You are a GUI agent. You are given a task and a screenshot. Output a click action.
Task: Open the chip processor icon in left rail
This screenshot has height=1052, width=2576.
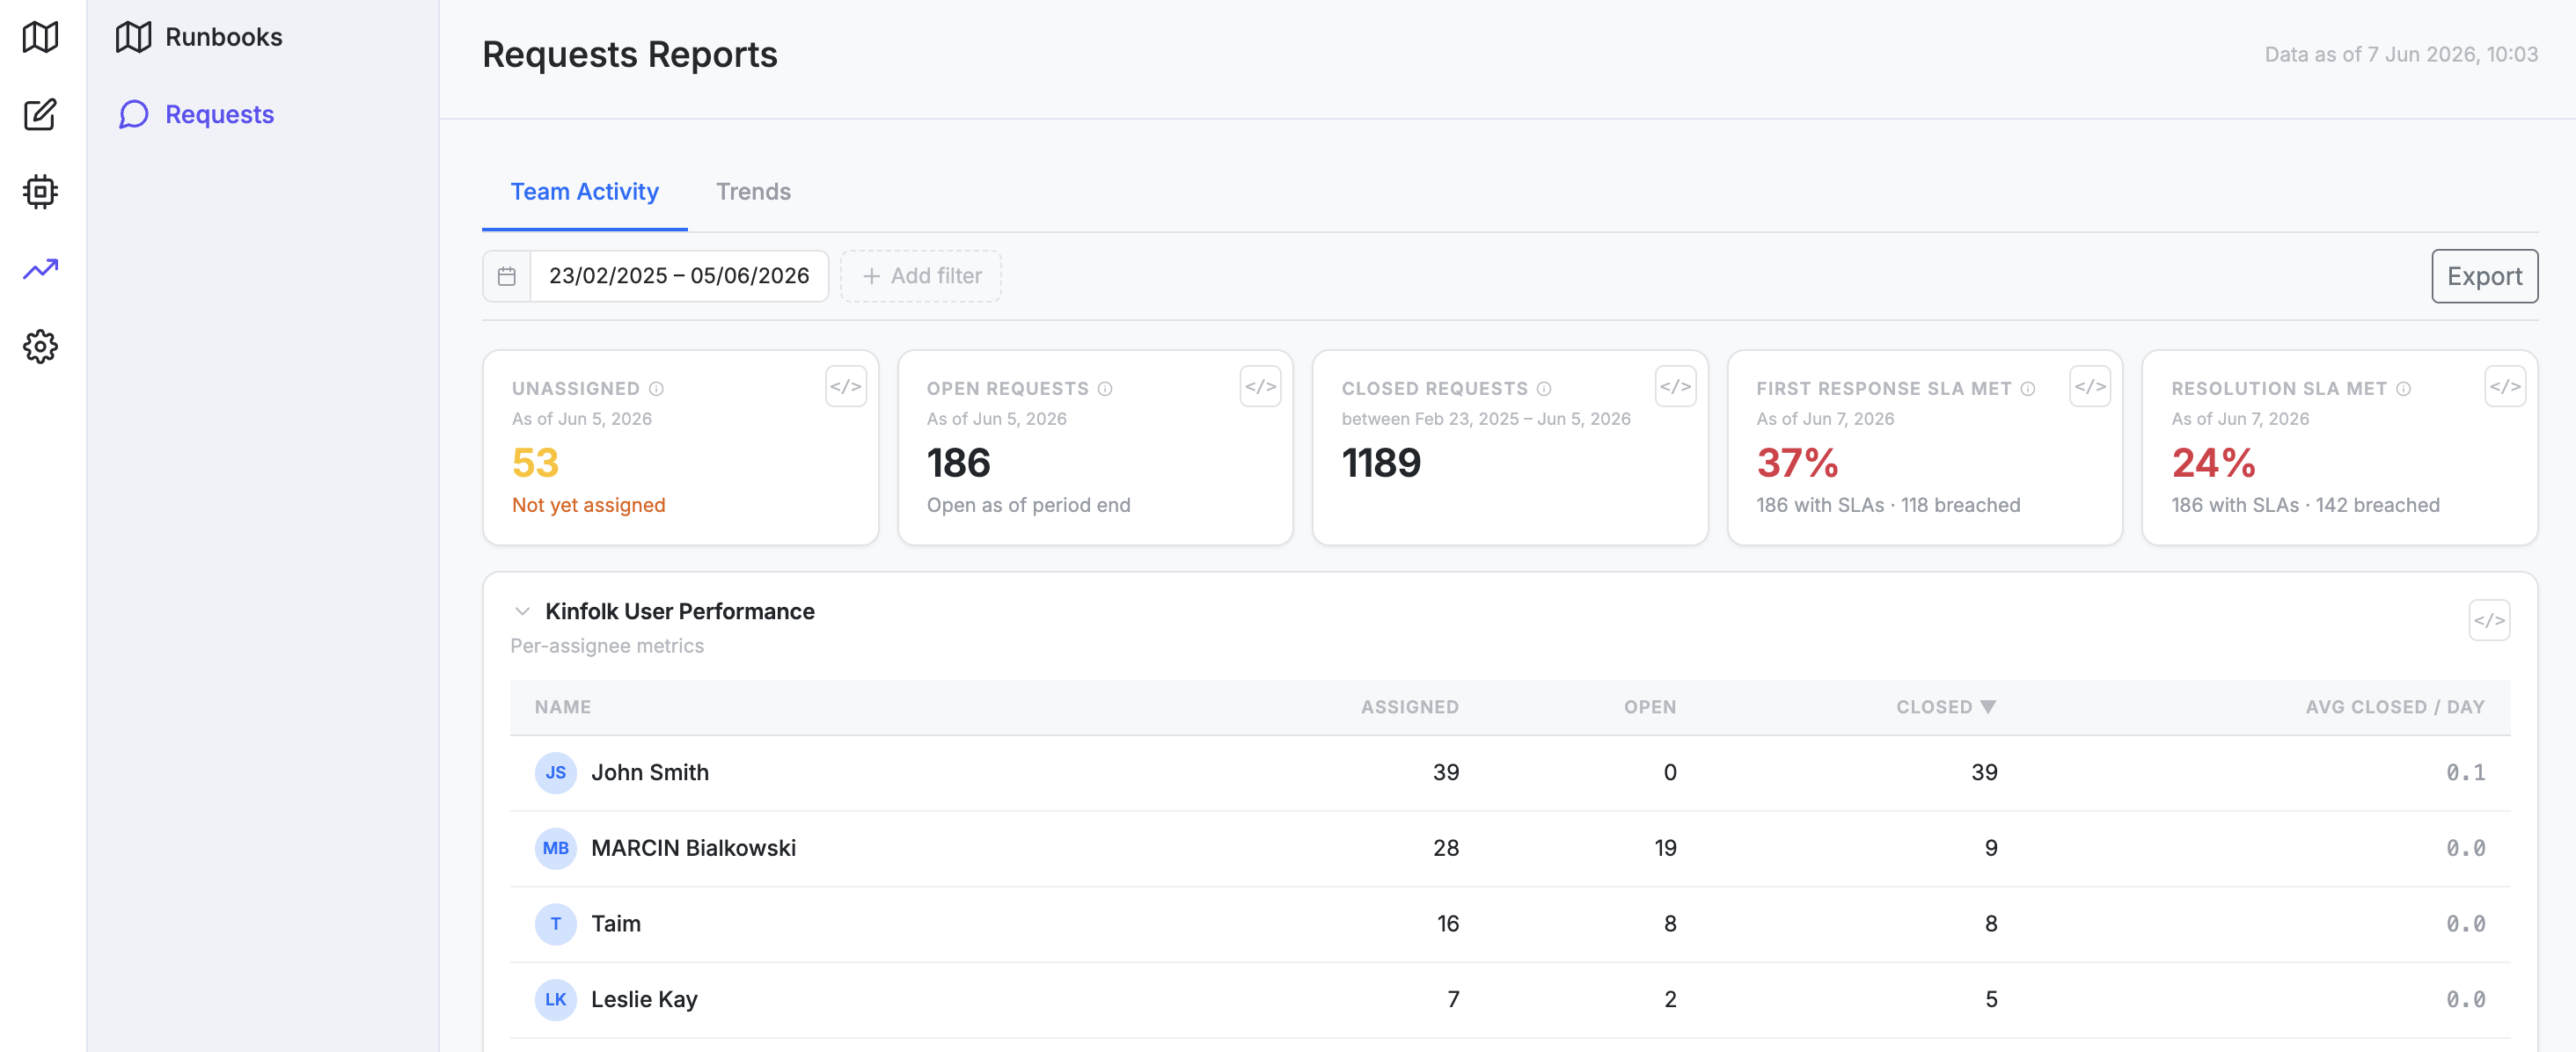[40, 191]
